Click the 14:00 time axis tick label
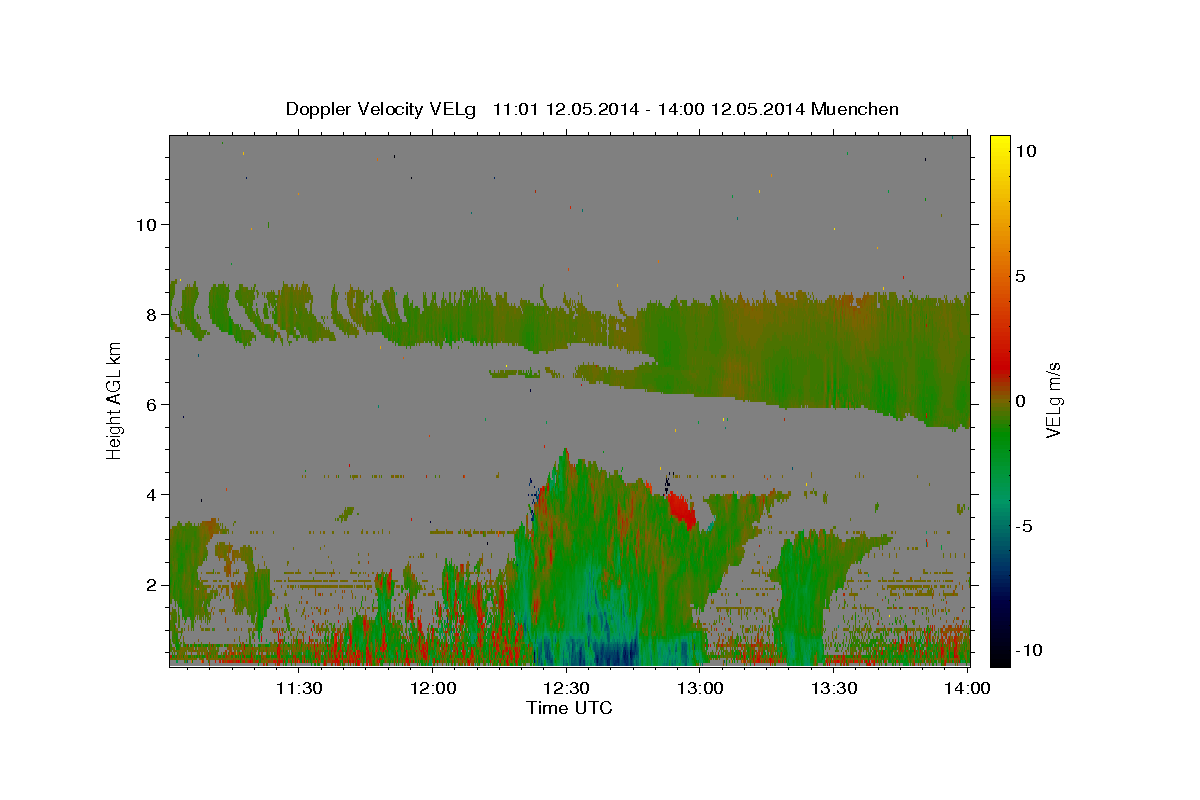 (968, 688)
